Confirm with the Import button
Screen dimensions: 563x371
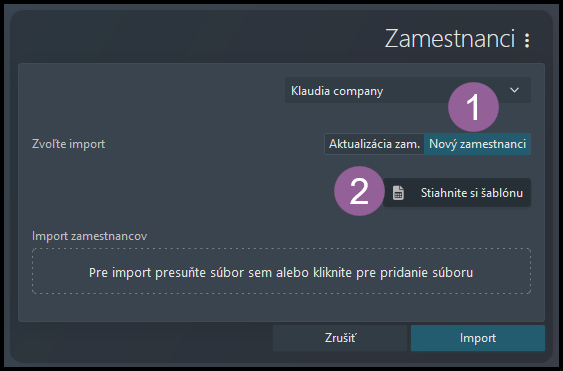coord(478,338)
